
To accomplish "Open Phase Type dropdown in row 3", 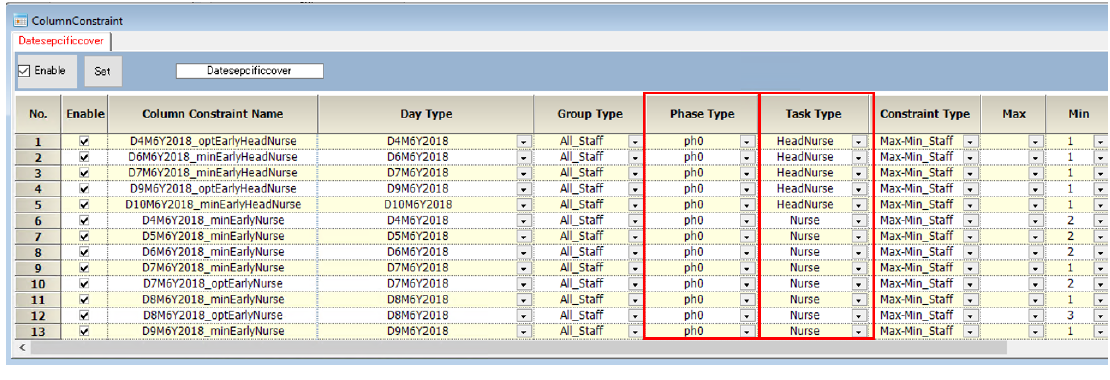I will pos(748,173).
